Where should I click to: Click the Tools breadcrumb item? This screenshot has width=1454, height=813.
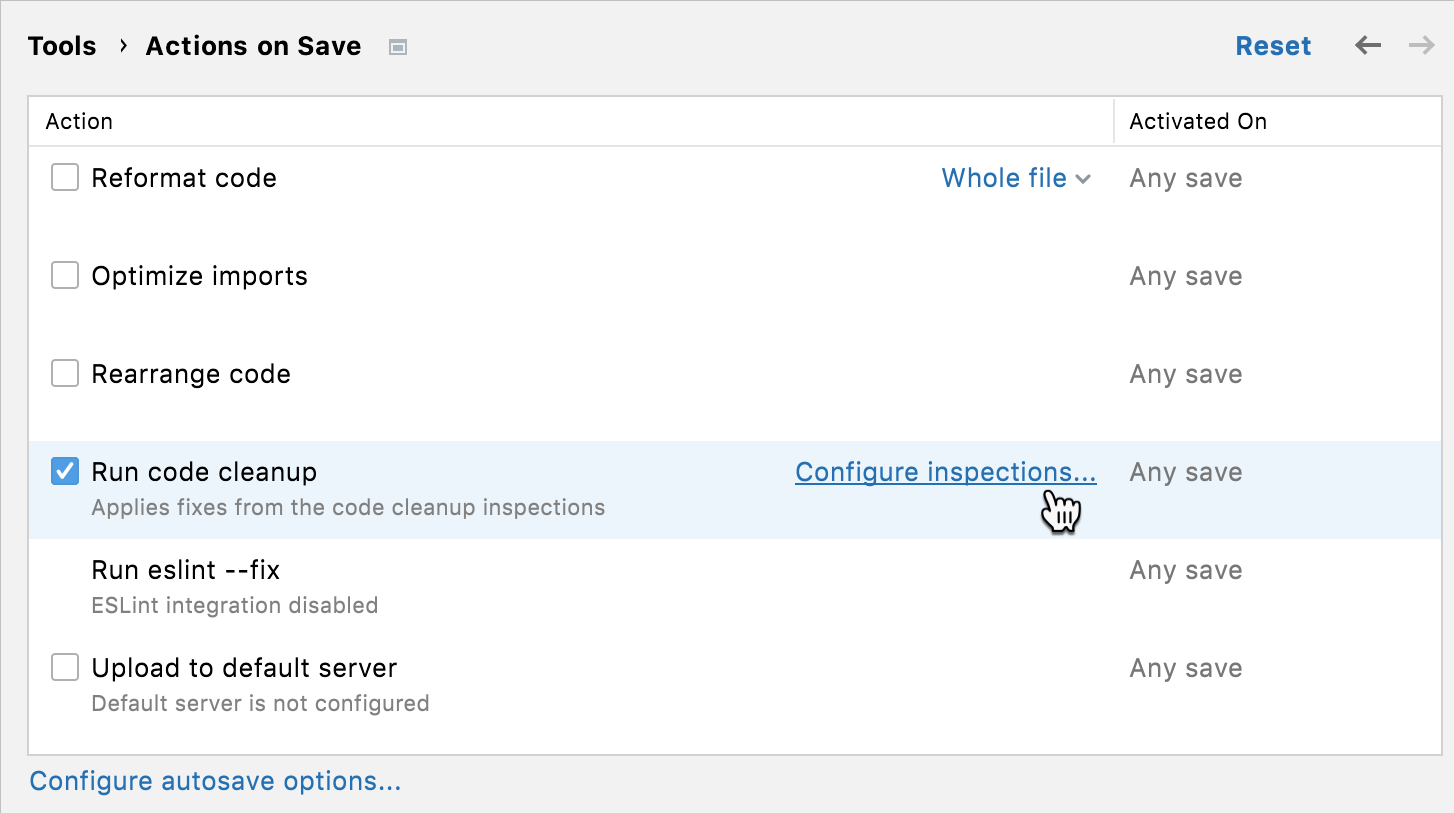[62, 46]
